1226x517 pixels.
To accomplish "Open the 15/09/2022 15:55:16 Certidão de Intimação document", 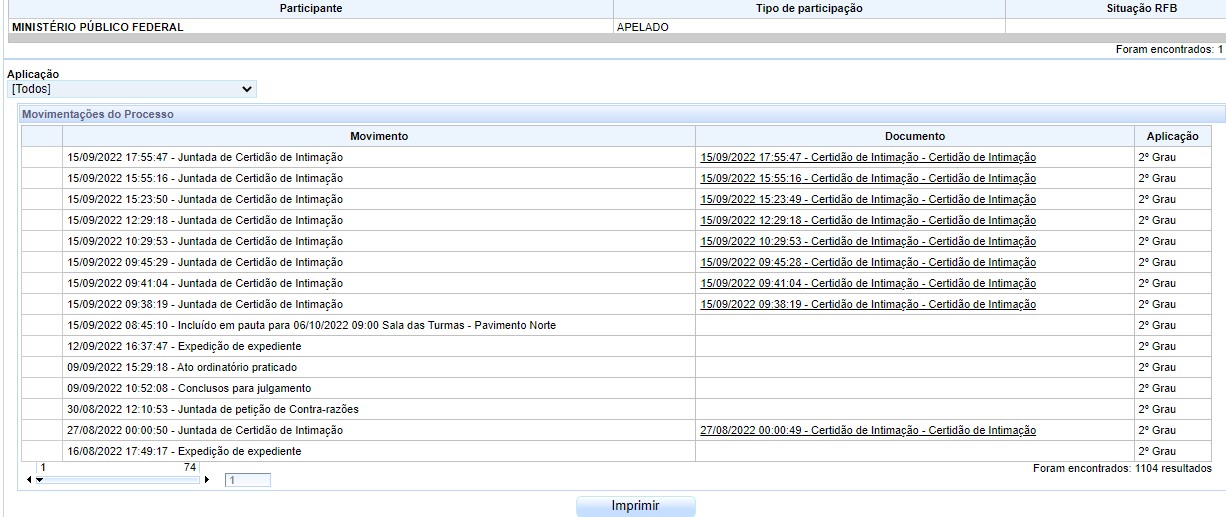I will (x=868, y=179).
